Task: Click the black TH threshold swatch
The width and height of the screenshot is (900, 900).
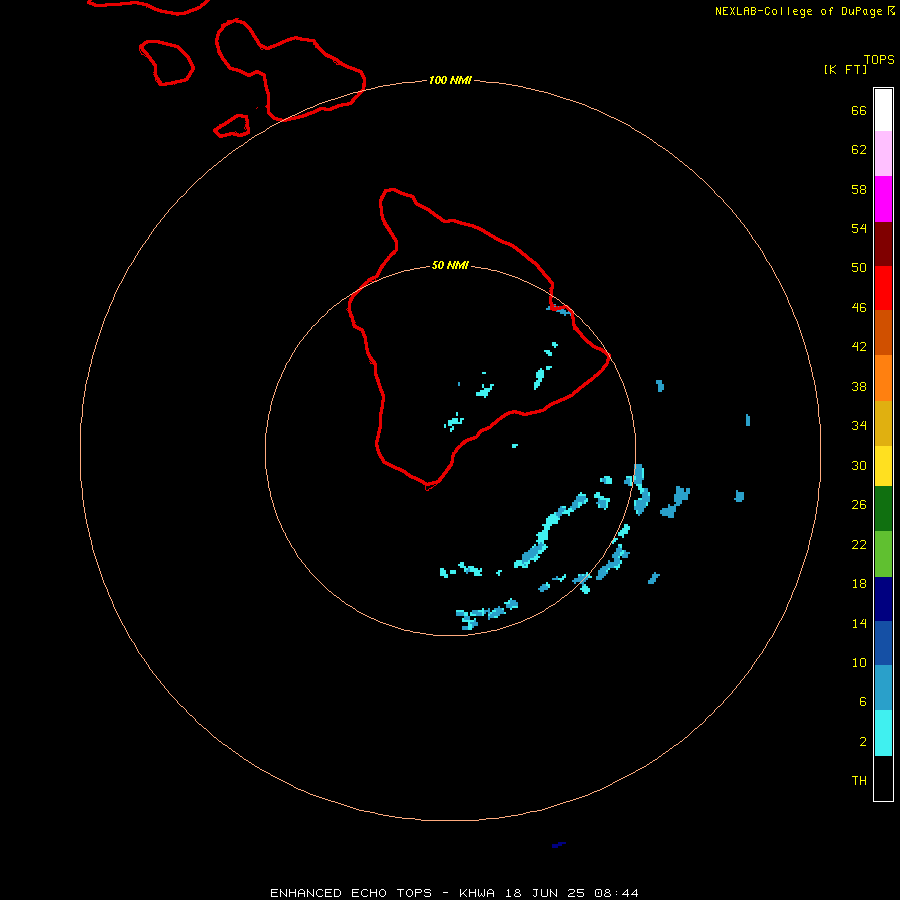Action: 883,778
